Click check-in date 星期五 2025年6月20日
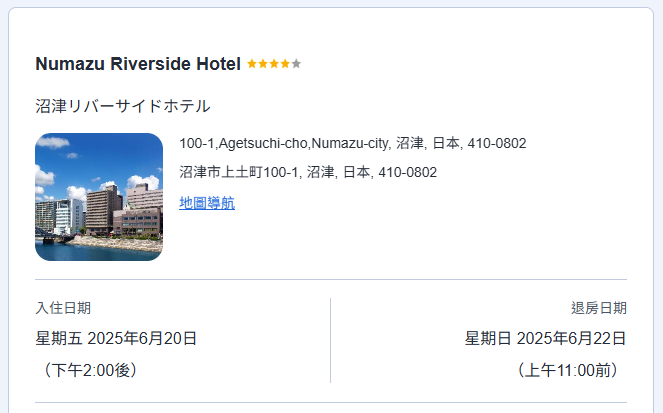The height and width of the screenshot is (413, 663). (x=116, y=338)
